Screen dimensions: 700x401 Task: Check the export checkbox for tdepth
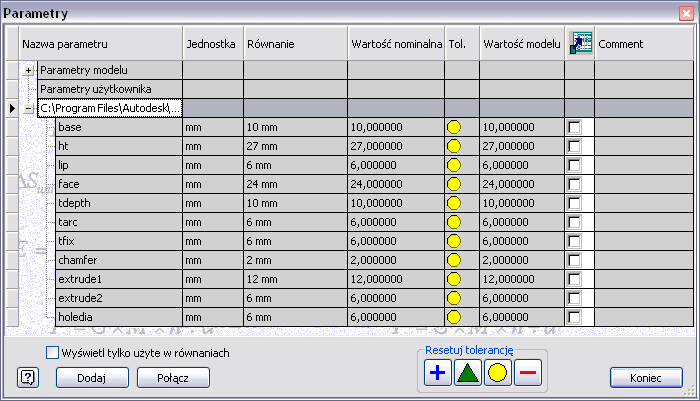tap(574, 203)
